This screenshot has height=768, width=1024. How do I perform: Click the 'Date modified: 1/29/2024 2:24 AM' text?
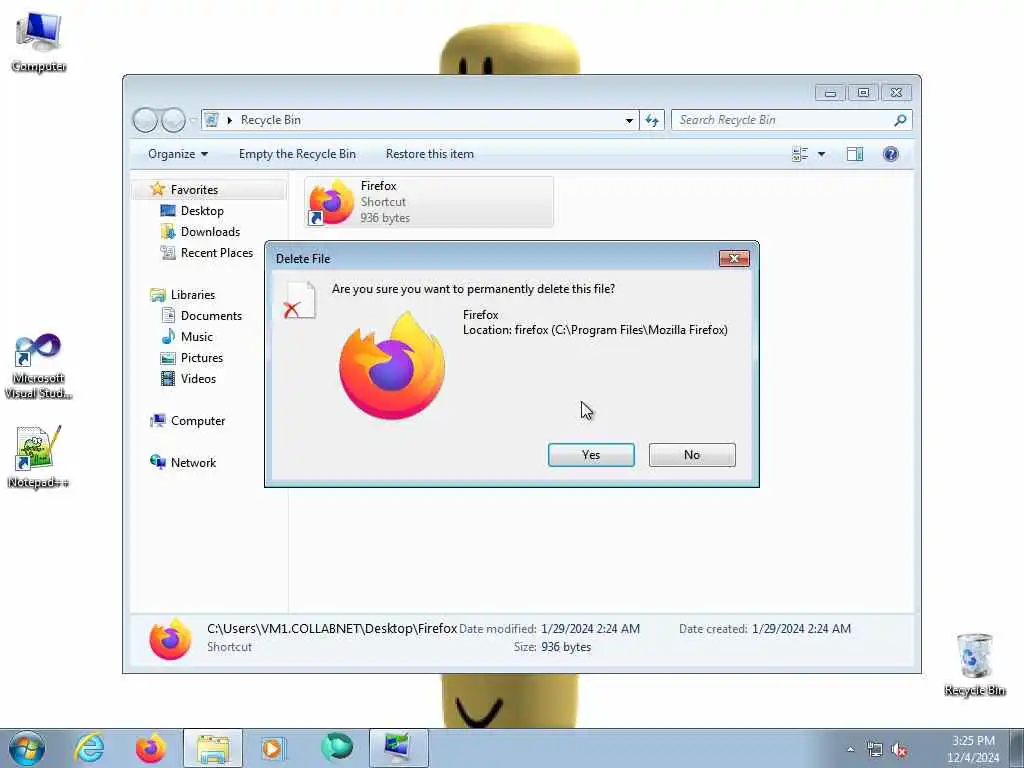(x=549, y=629)
